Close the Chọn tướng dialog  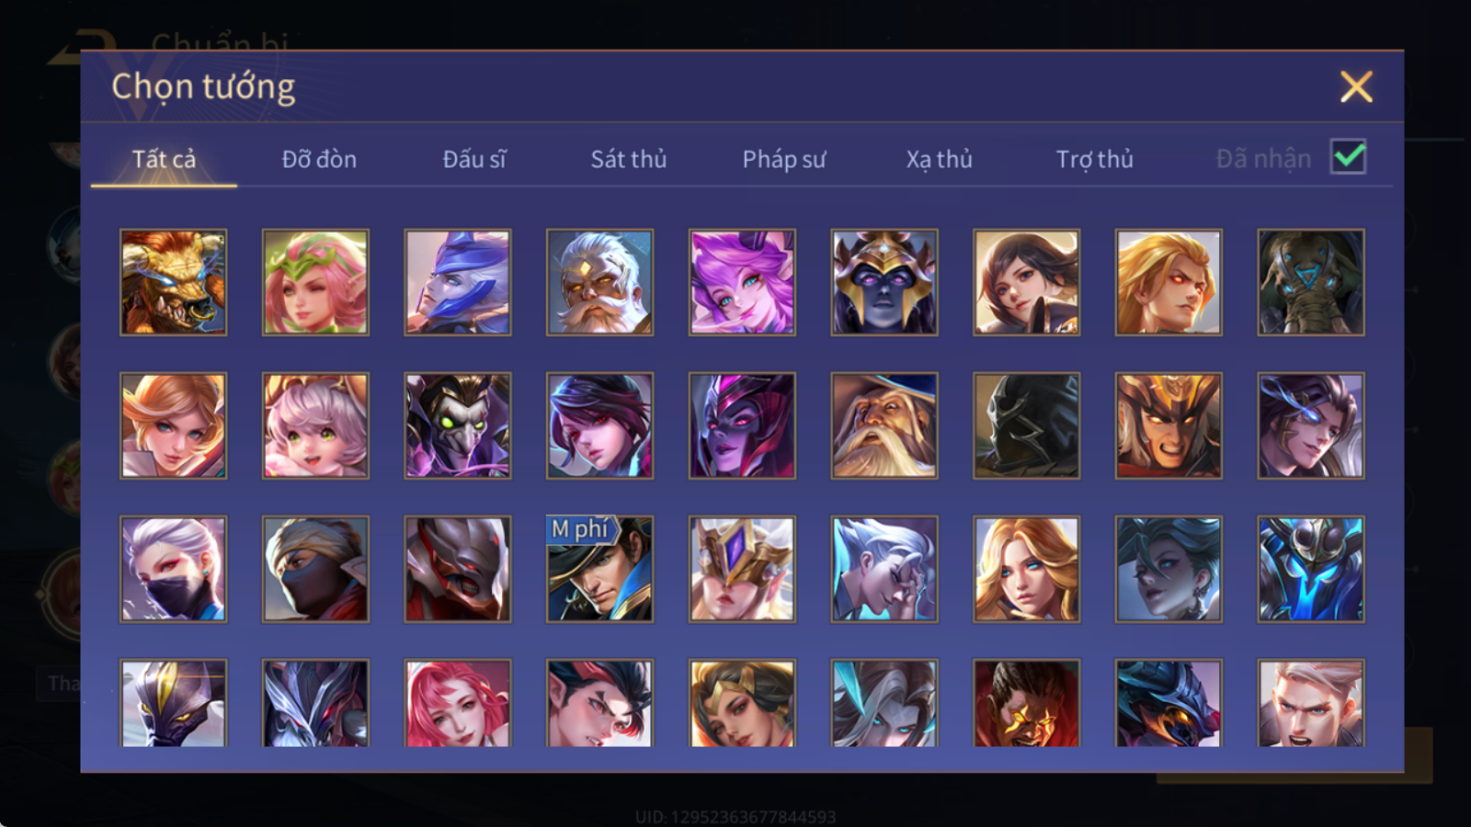(x=1356, y=87)
